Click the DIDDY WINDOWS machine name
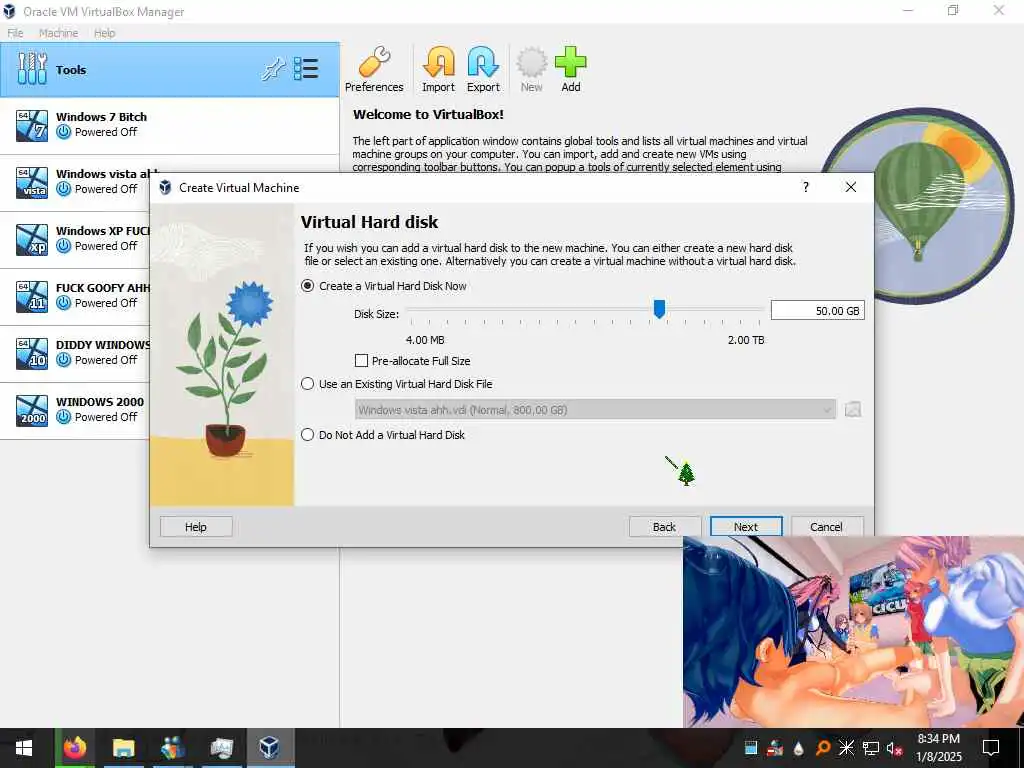The height and width of the screenshot is (768, 1024). (103, 345)
